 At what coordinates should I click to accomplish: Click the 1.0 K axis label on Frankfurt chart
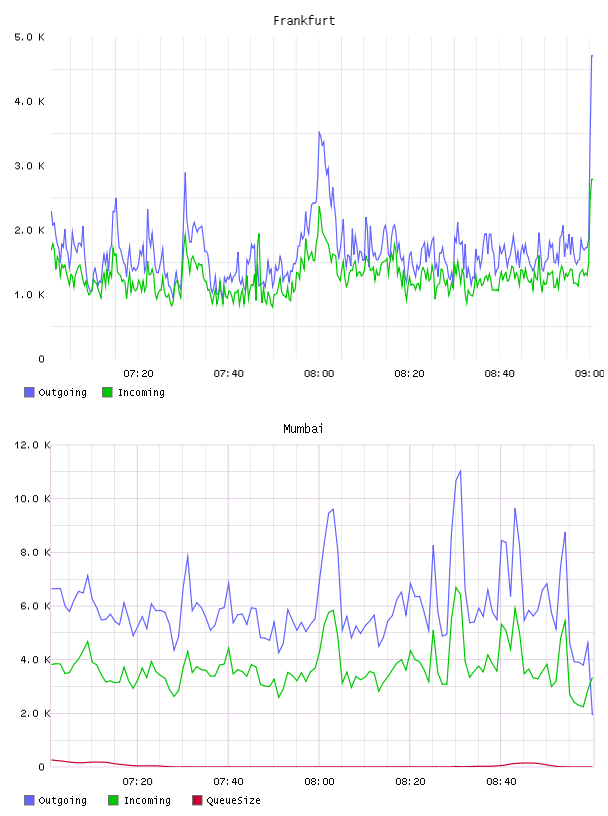(x=29, y=295)
